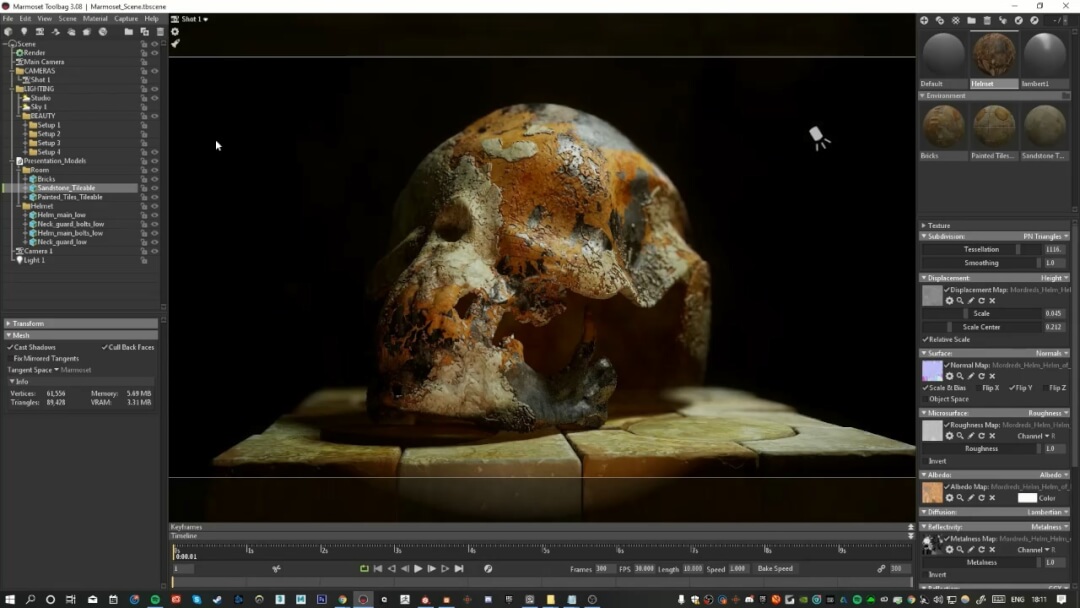Create a new material with the plus icon
This screenshot has width=1080, height=608.
924,21
